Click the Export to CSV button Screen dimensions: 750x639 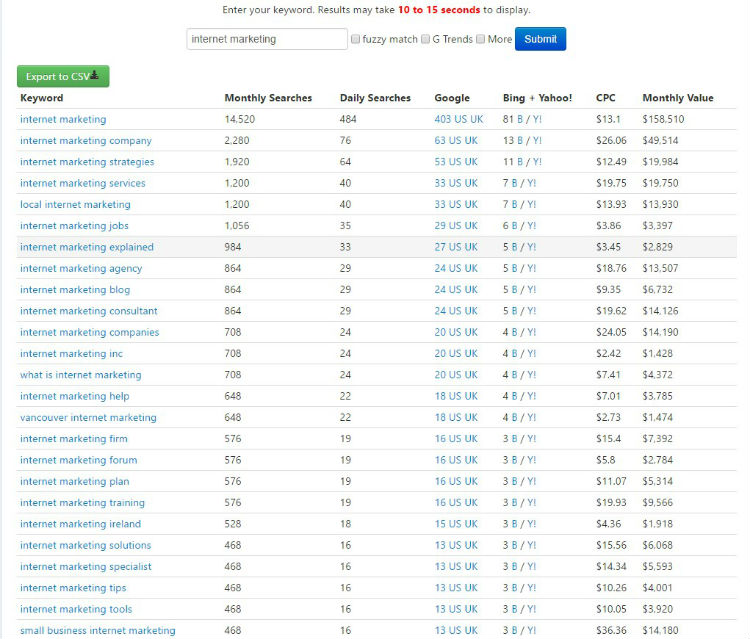click(x=63, y=77)
